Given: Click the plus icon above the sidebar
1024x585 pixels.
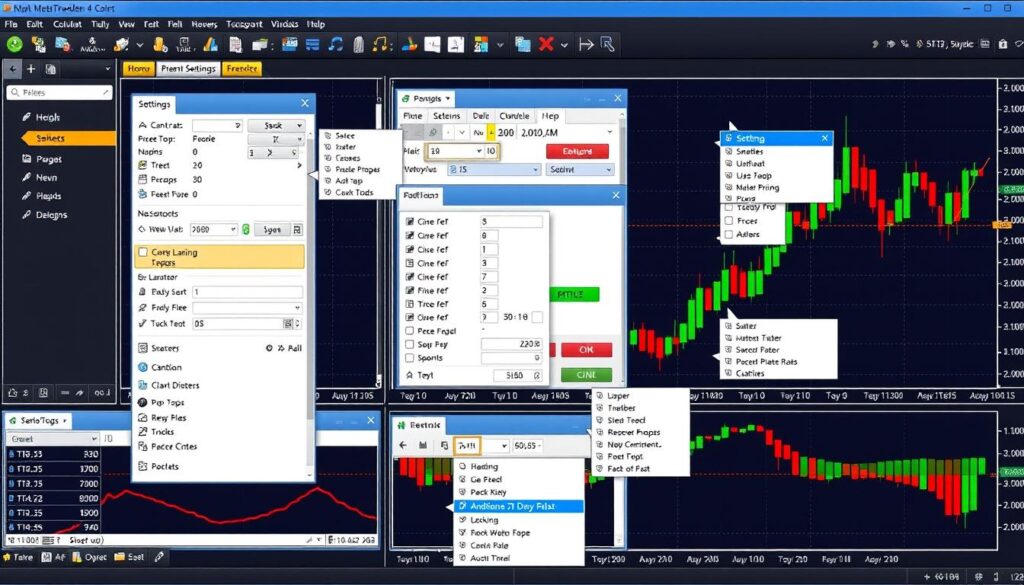Looking at the screenshot, I should (31, 69).
